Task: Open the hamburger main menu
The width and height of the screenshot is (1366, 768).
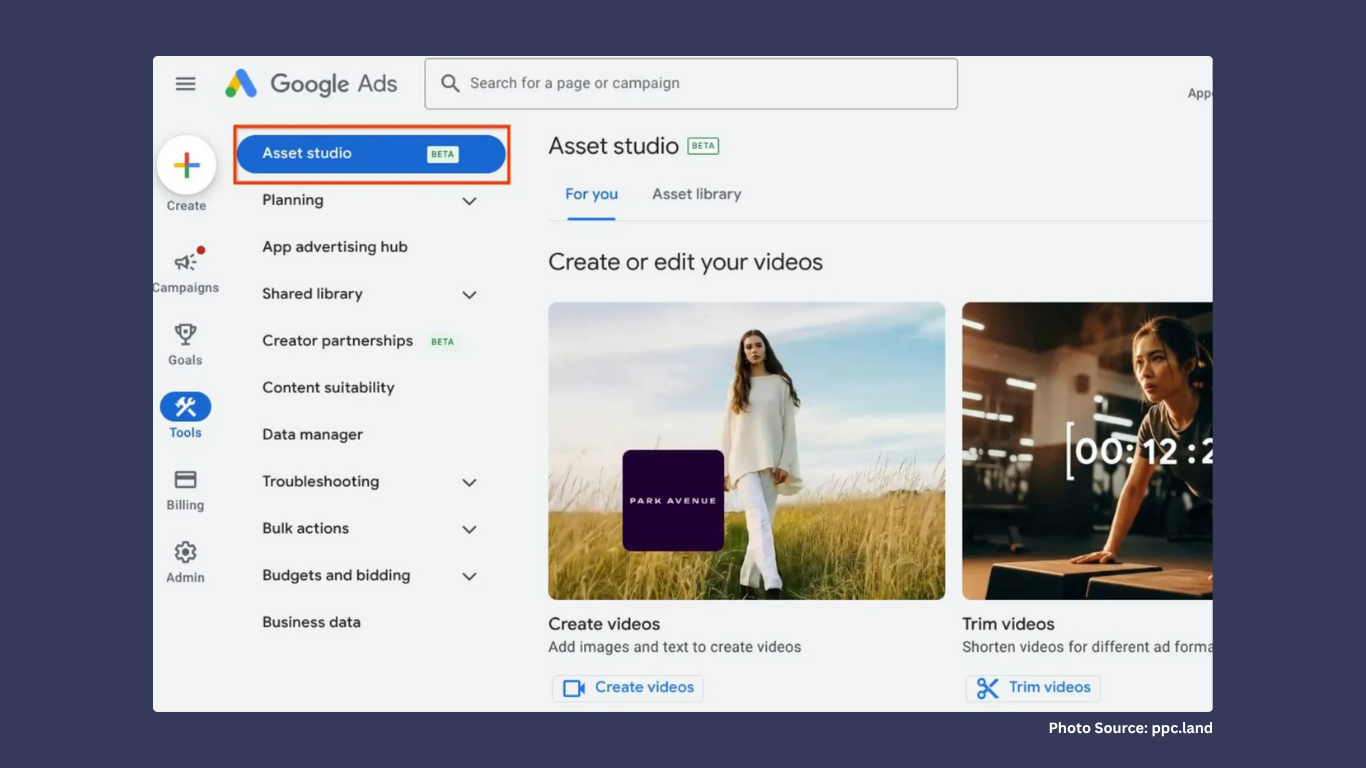Action: tap(185, 84)
